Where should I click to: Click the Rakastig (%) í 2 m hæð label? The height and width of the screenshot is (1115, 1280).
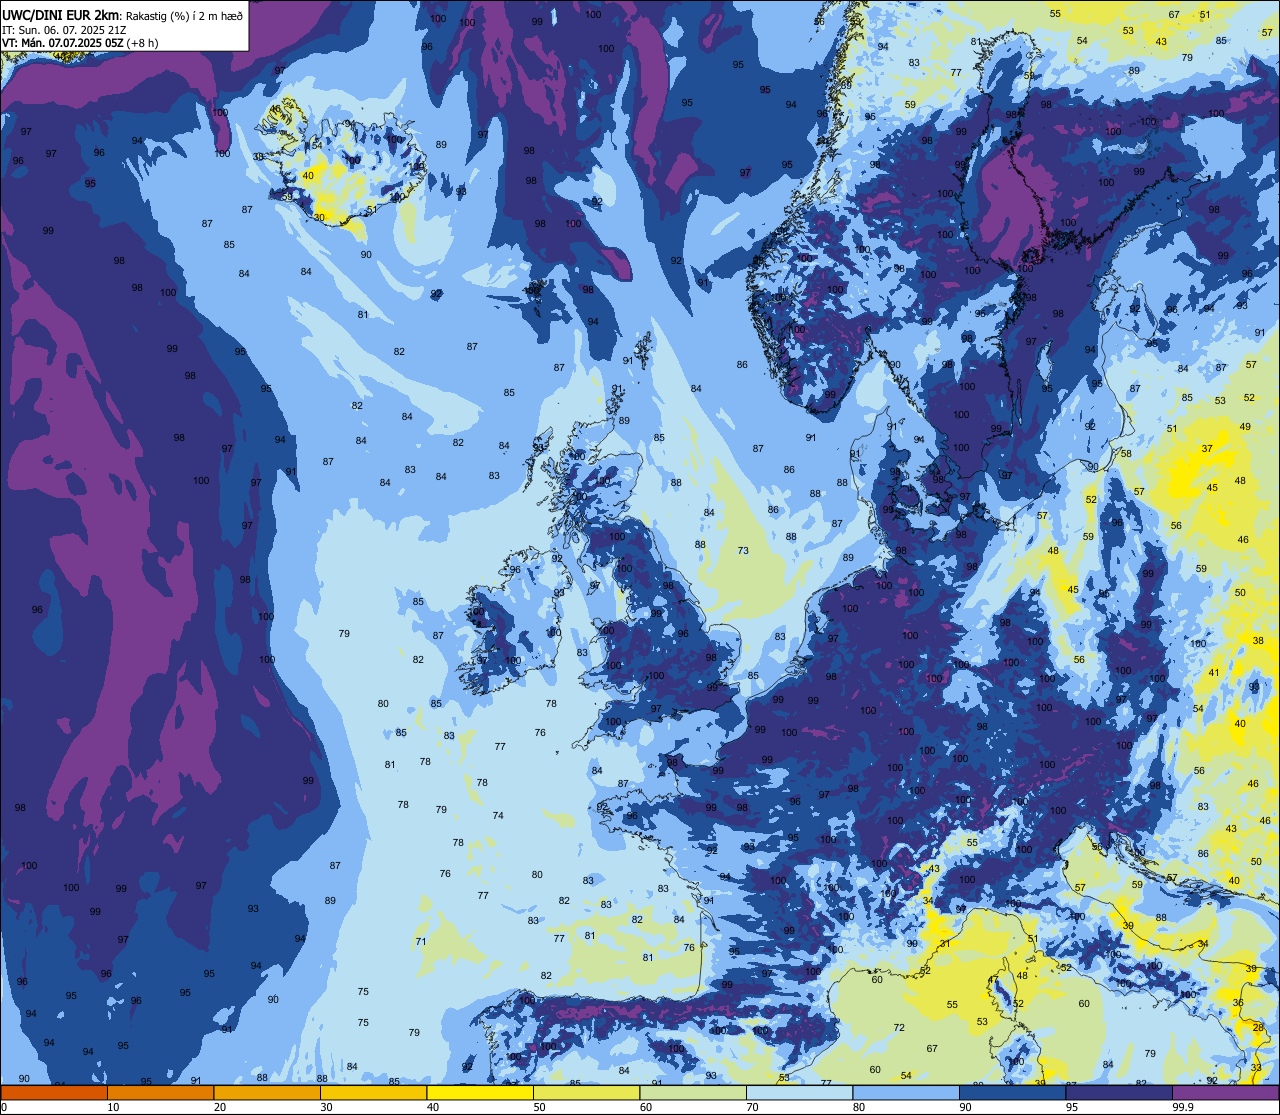click(x=184, y=15)
